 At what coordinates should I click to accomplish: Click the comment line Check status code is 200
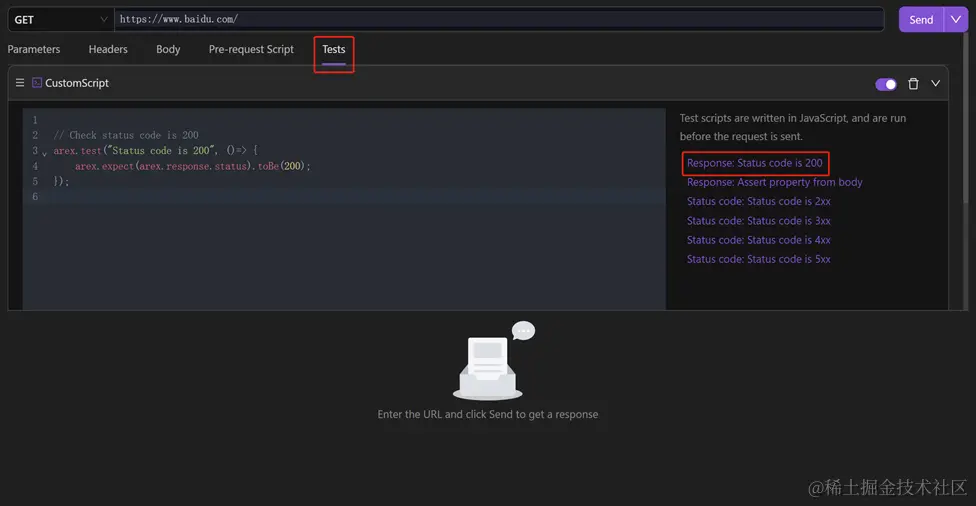click(126, 135)
